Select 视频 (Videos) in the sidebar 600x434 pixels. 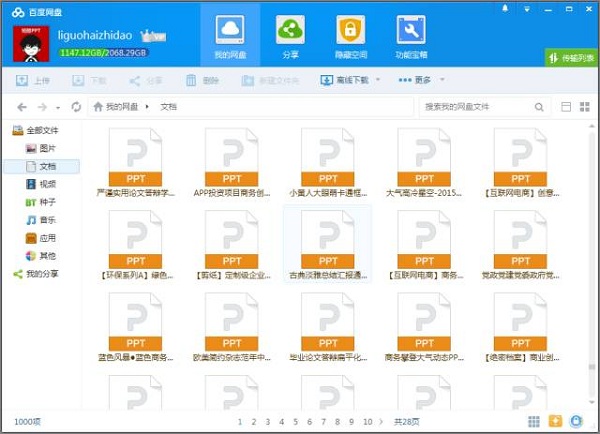pos(46,184)
